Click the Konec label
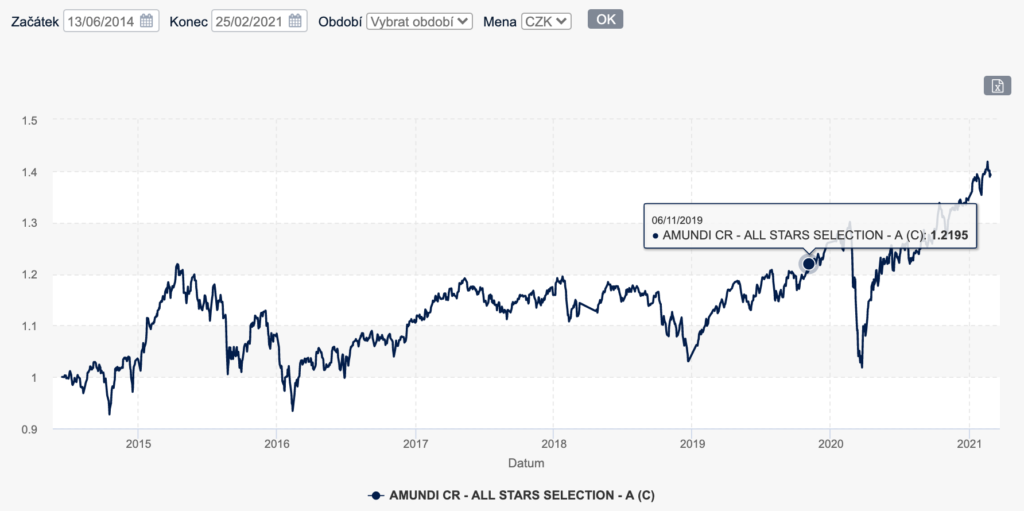 188,21
